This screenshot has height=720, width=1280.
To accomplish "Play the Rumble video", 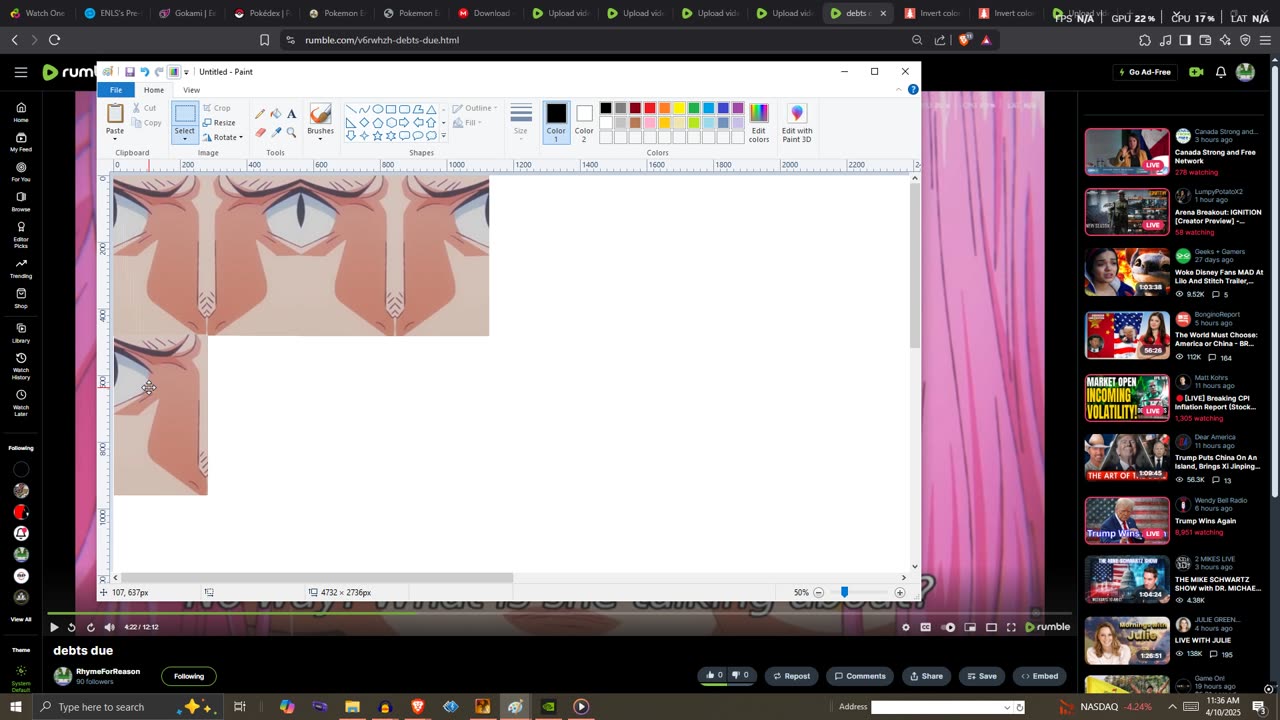I will click(x=54, y=627).
